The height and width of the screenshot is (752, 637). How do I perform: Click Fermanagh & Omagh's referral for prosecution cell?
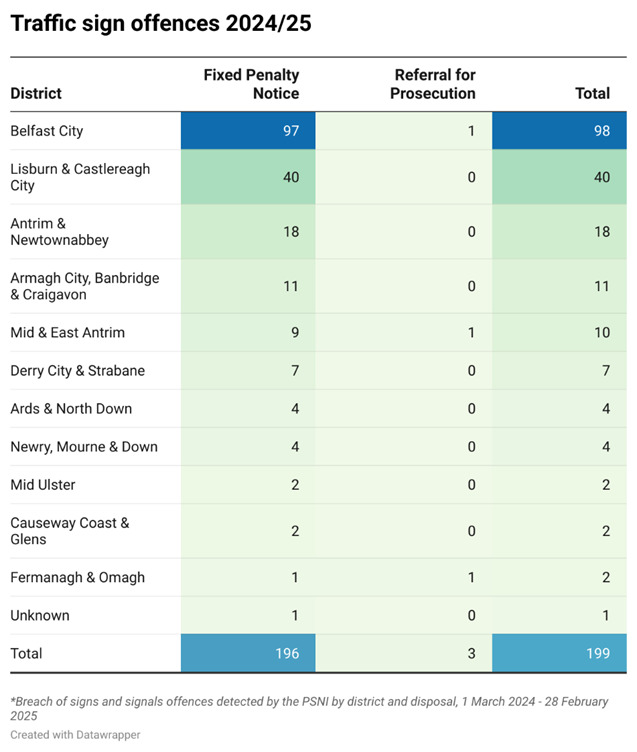[404, 577]
